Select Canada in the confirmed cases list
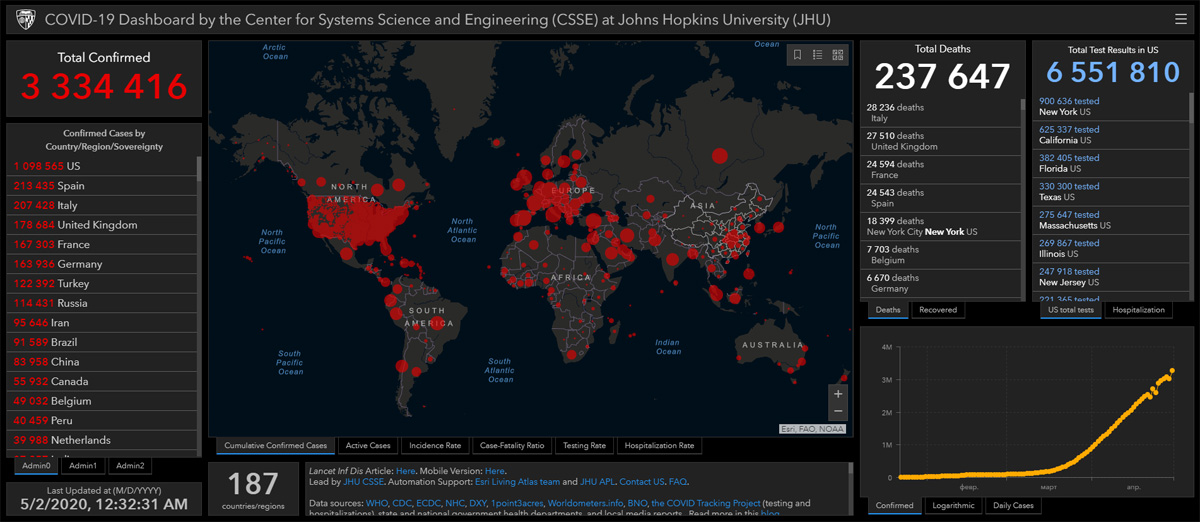1200x522 pixels. [103, 381]
